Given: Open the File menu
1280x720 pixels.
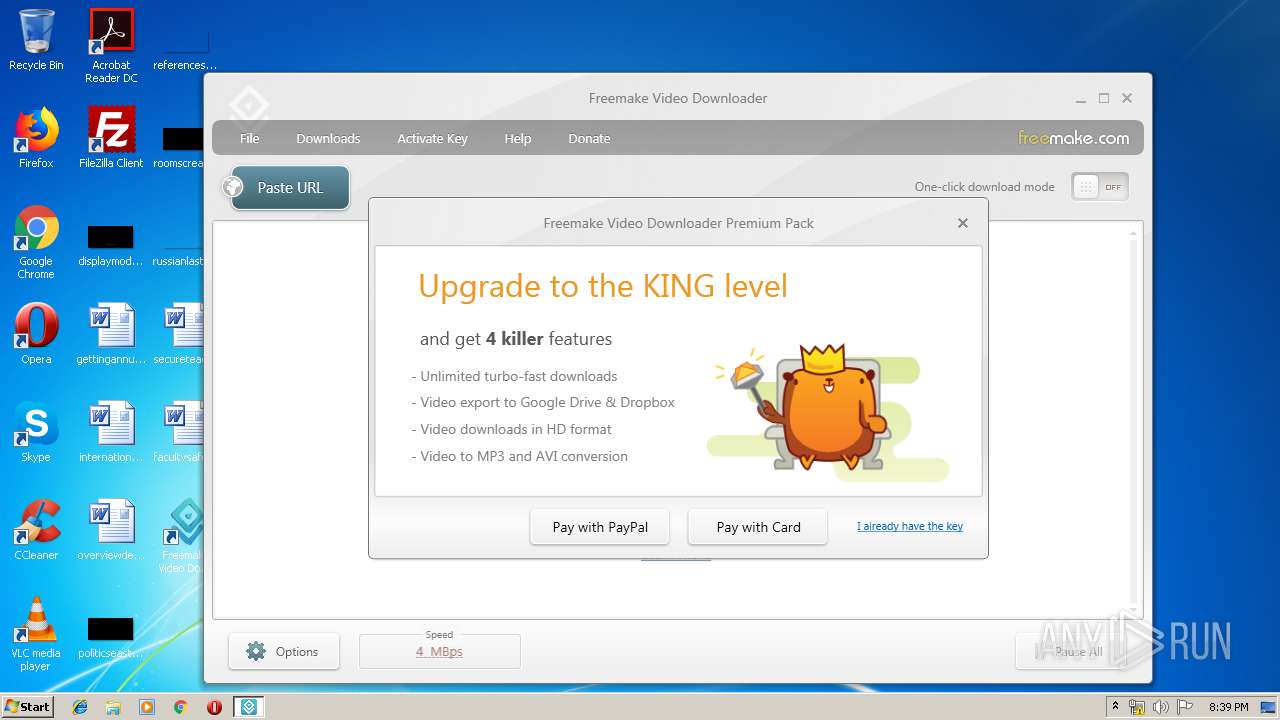Looking at the screenshot, I should (250, 138).
